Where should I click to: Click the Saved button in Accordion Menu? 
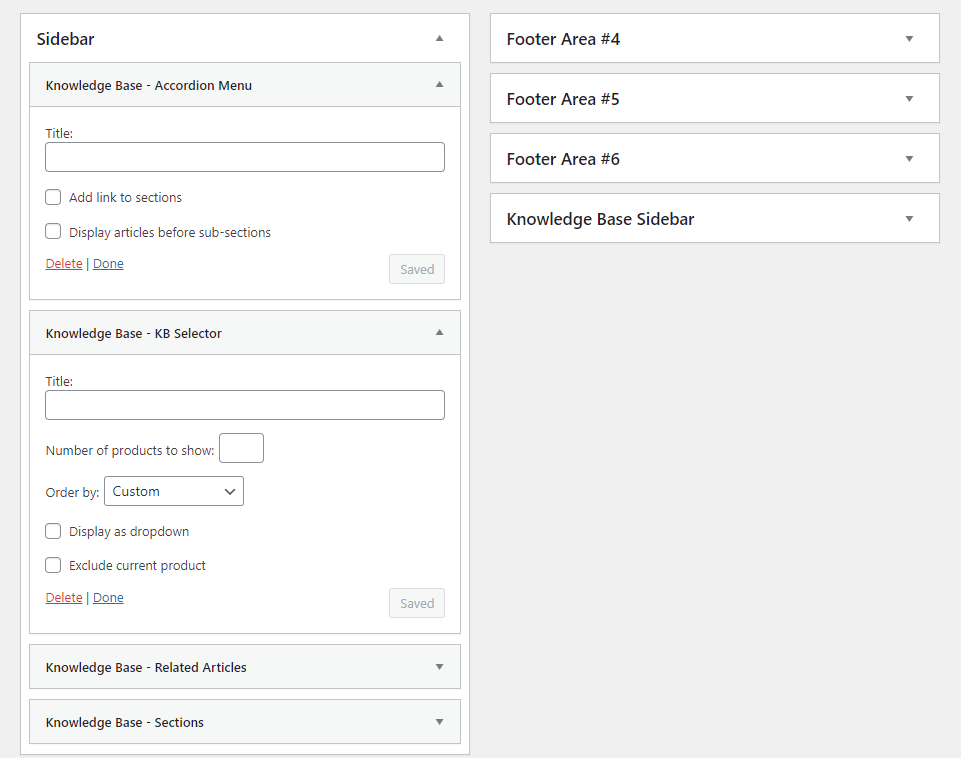pos(417,269)
